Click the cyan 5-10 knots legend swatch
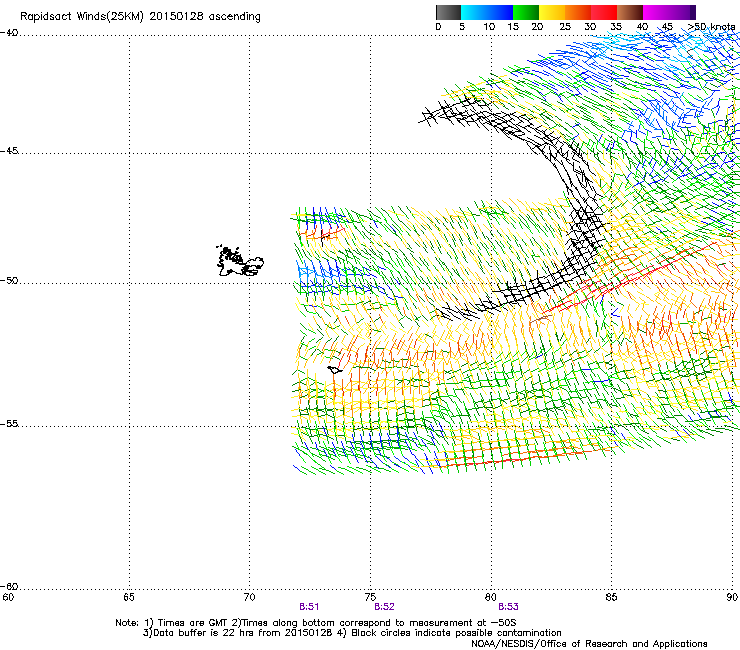 click(473, 12)
